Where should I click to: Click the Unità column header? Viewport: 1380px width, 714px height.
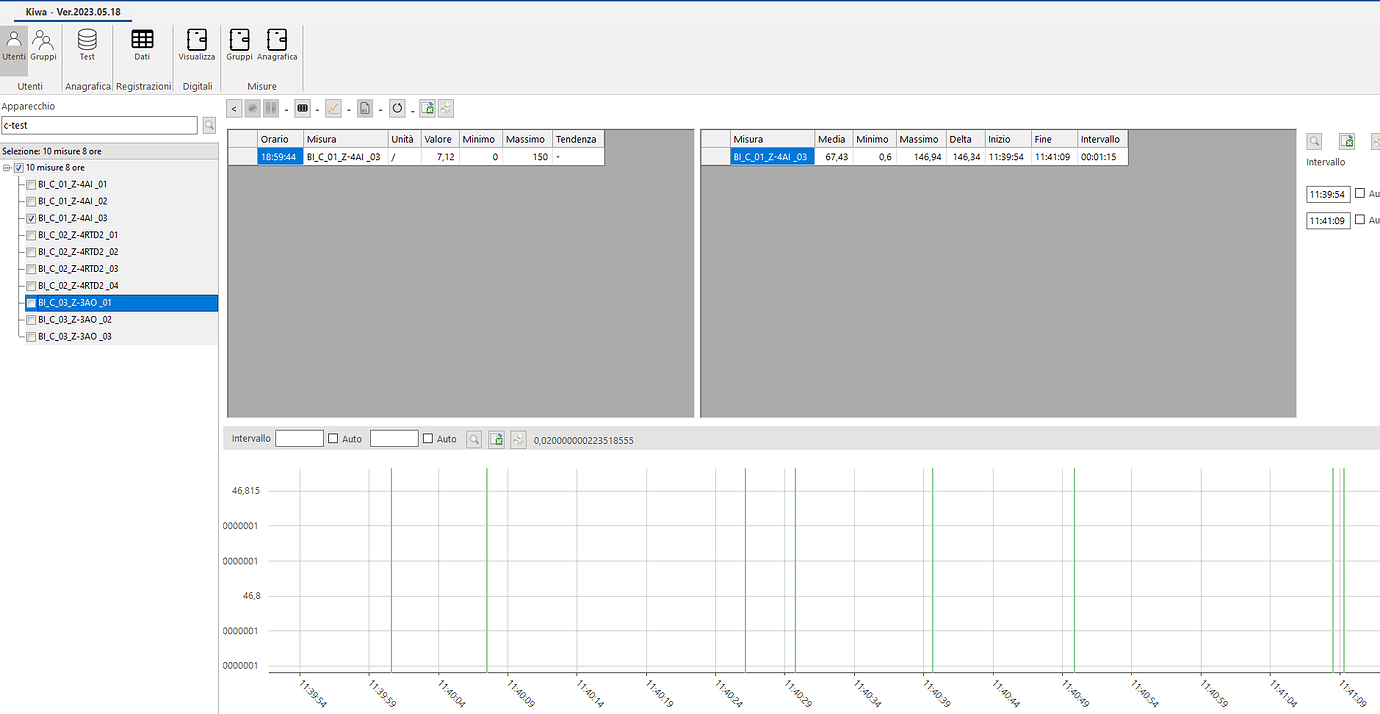404,139
